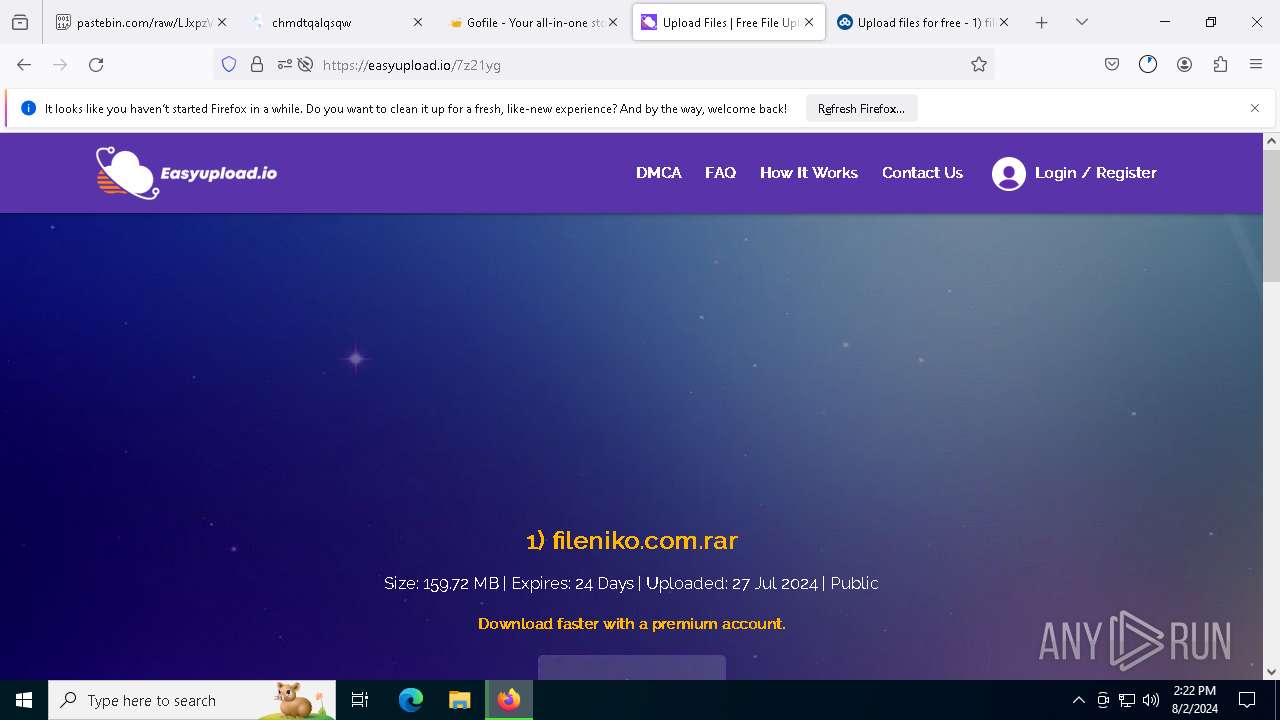This screenshot has width=1280, height=720.
Task: Bookmark this page with star icon
Action: click(x=979, y=65)
